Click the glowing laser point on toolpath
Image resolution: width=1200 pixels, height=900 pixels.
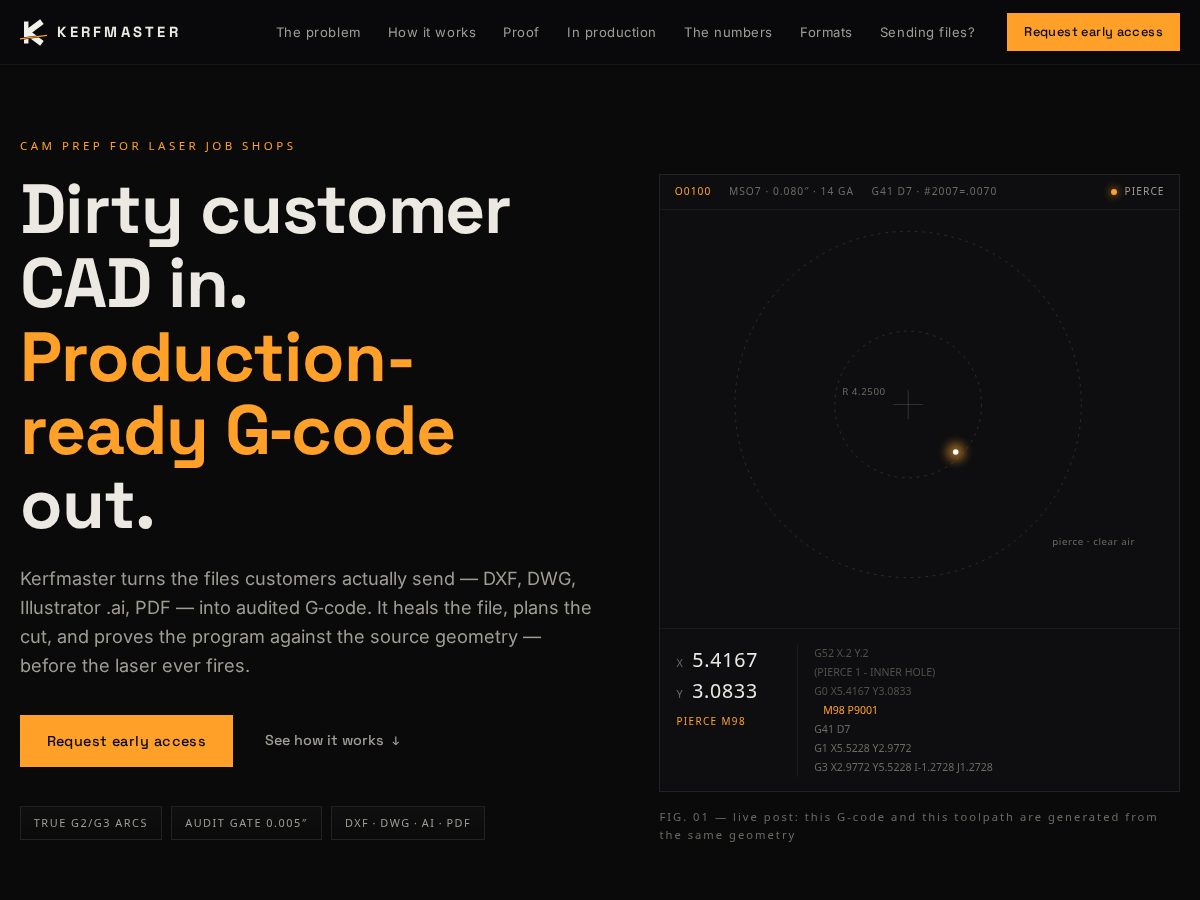955,452
